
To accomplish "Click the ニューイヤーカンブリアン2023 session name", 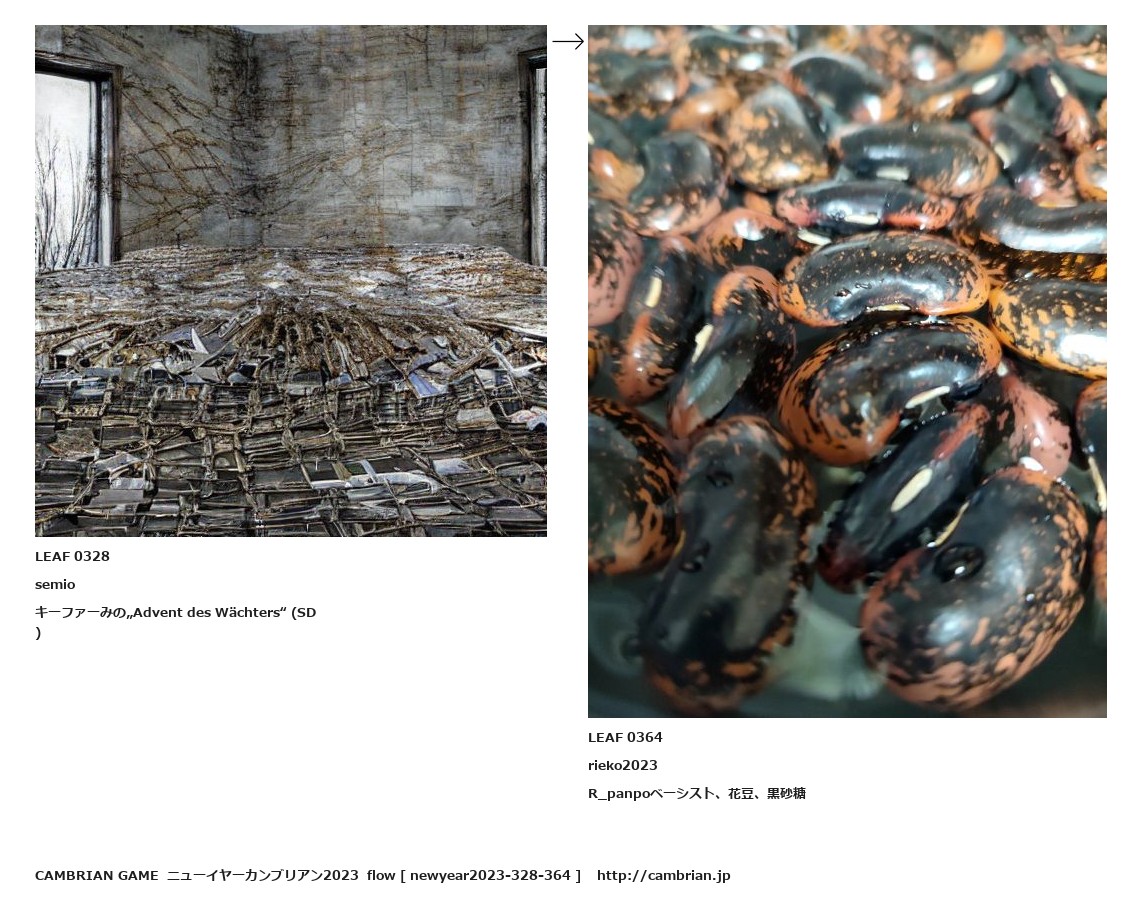I will point(263,876).
